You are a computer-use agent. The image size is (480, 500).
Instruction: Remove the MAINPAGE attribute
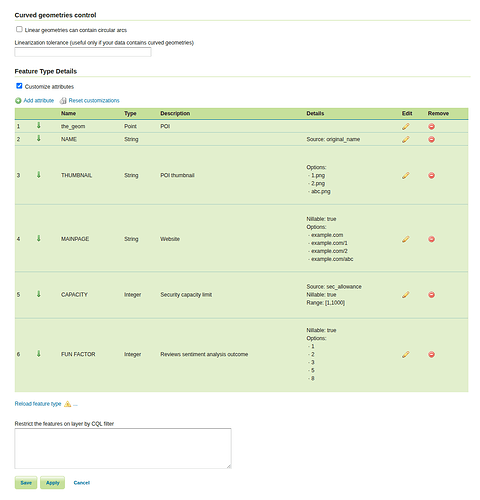tap(431, 239)
